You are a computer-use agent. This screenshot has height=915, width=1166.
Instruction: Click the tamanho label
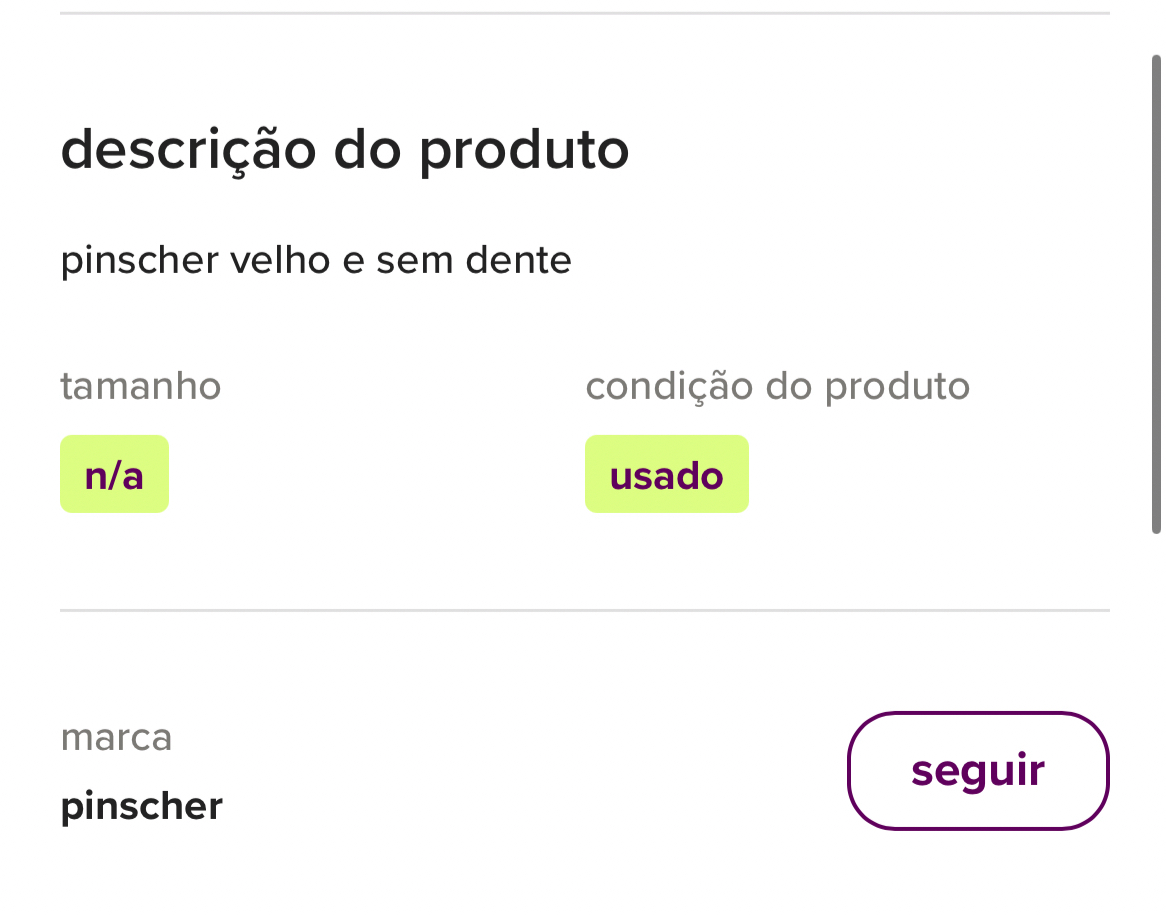[x=141, y=386]
